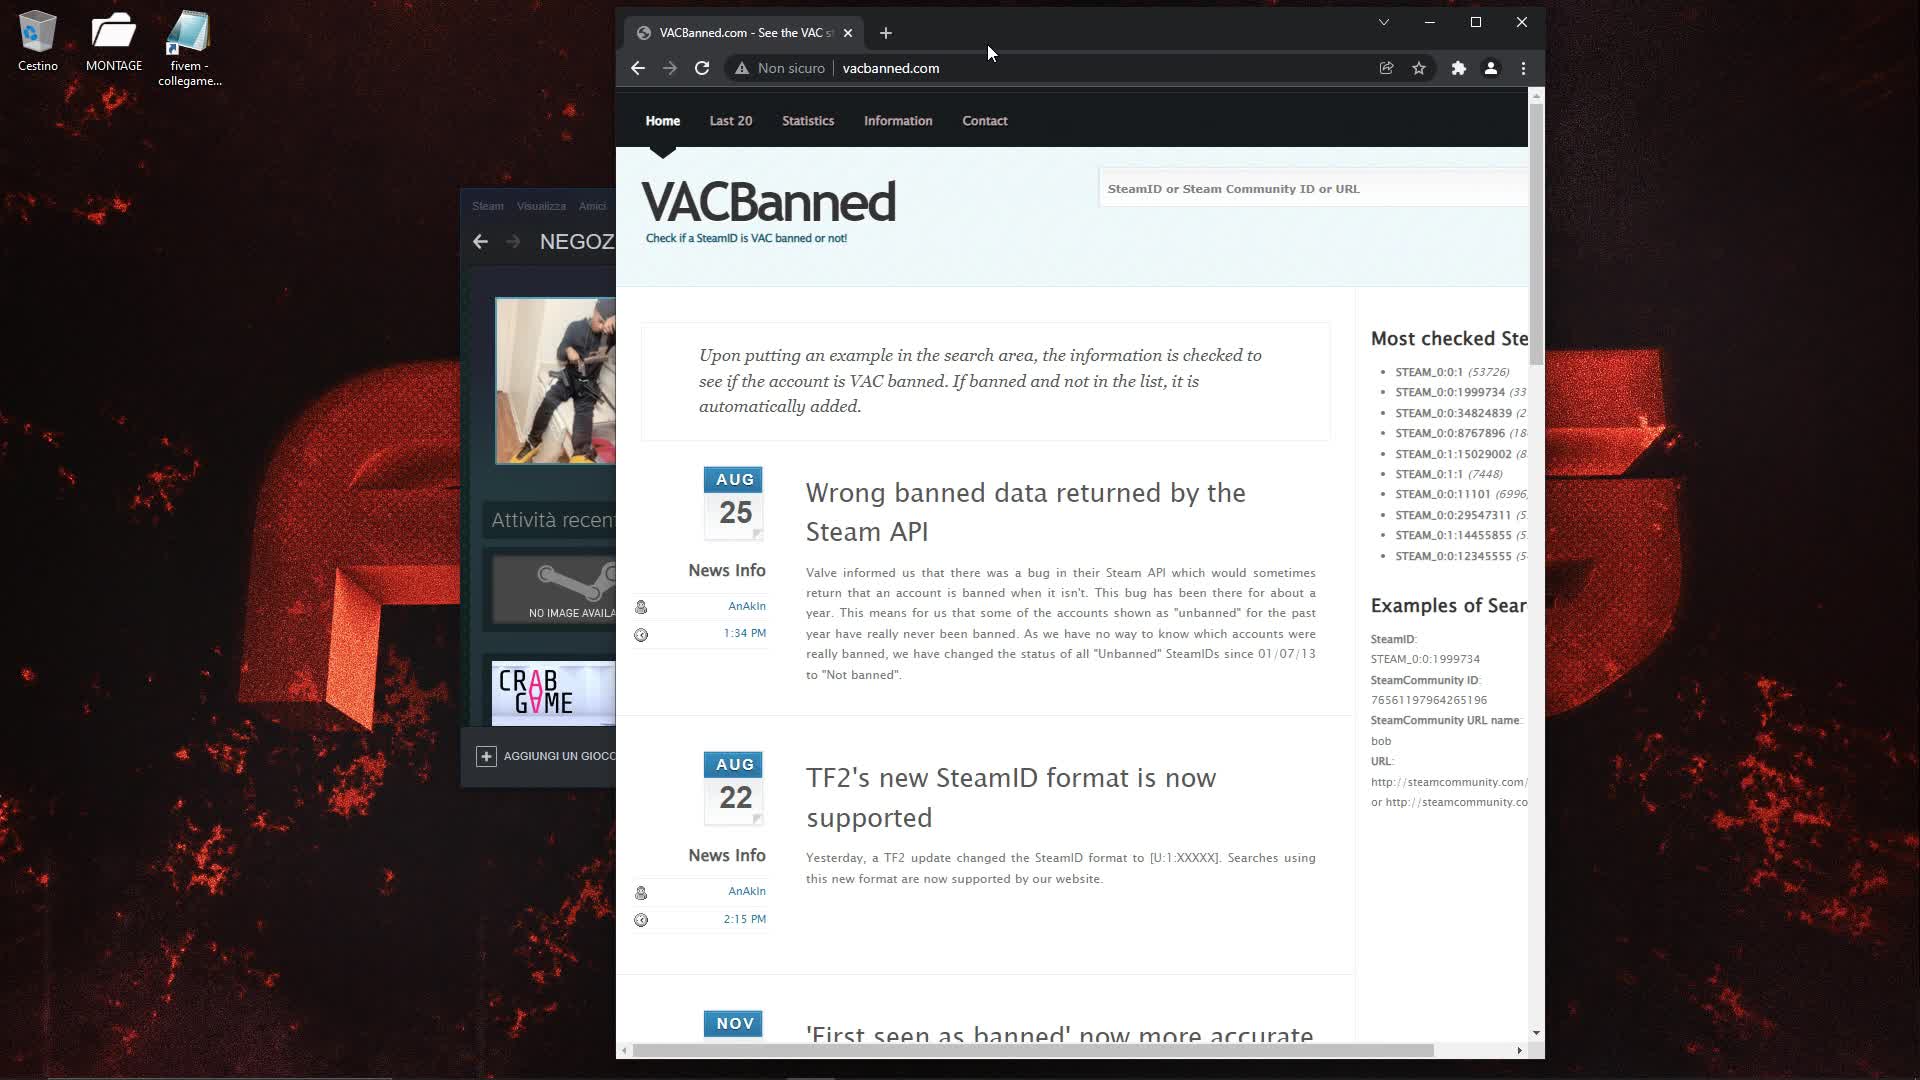Click the horizontal page scrollbar
The height and width of the screenshot is (1080, 1920).
pos(1032,1050)
